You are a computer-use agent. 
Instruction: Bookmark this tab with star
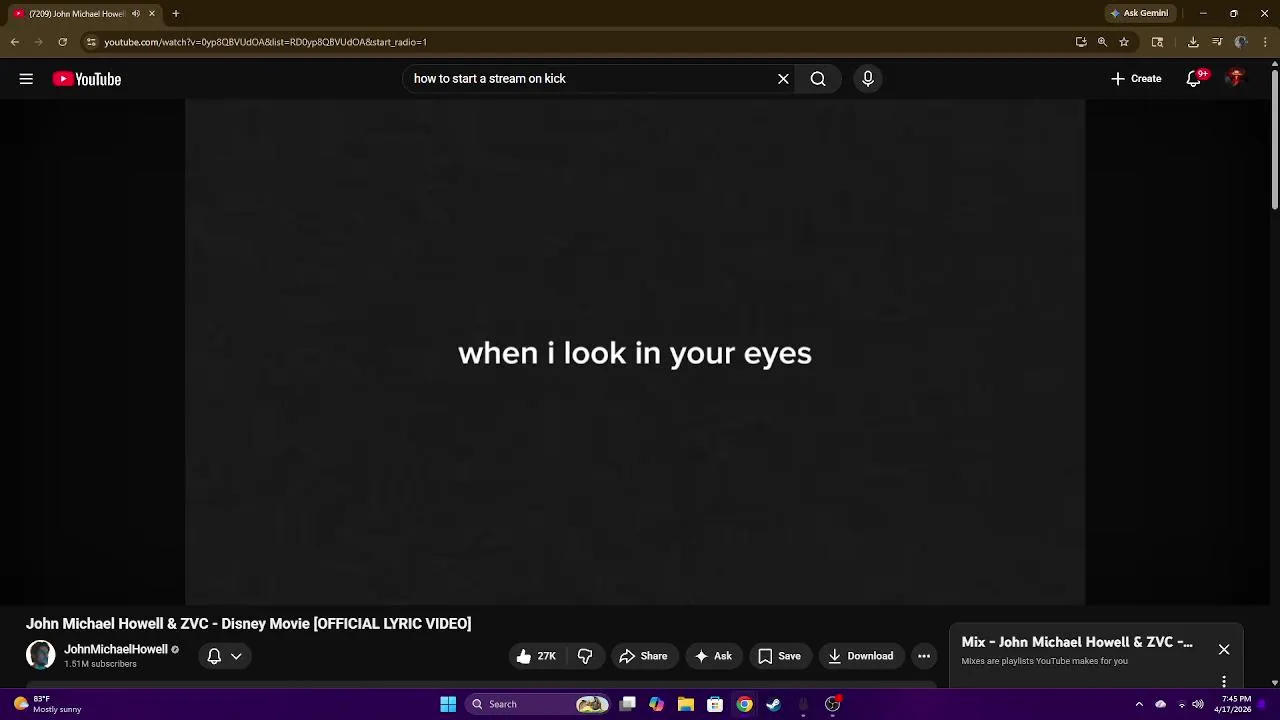(1124, 42)
